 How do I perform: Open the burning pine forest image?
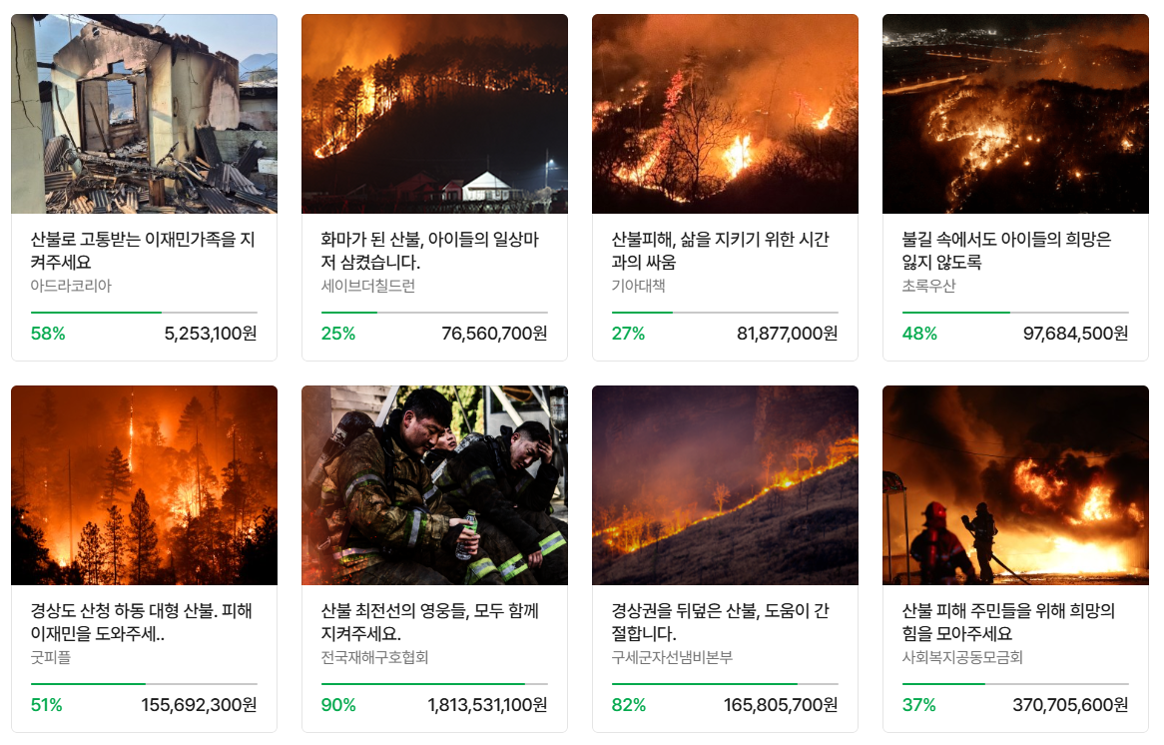pyautogui.click(x=144, y=485)
